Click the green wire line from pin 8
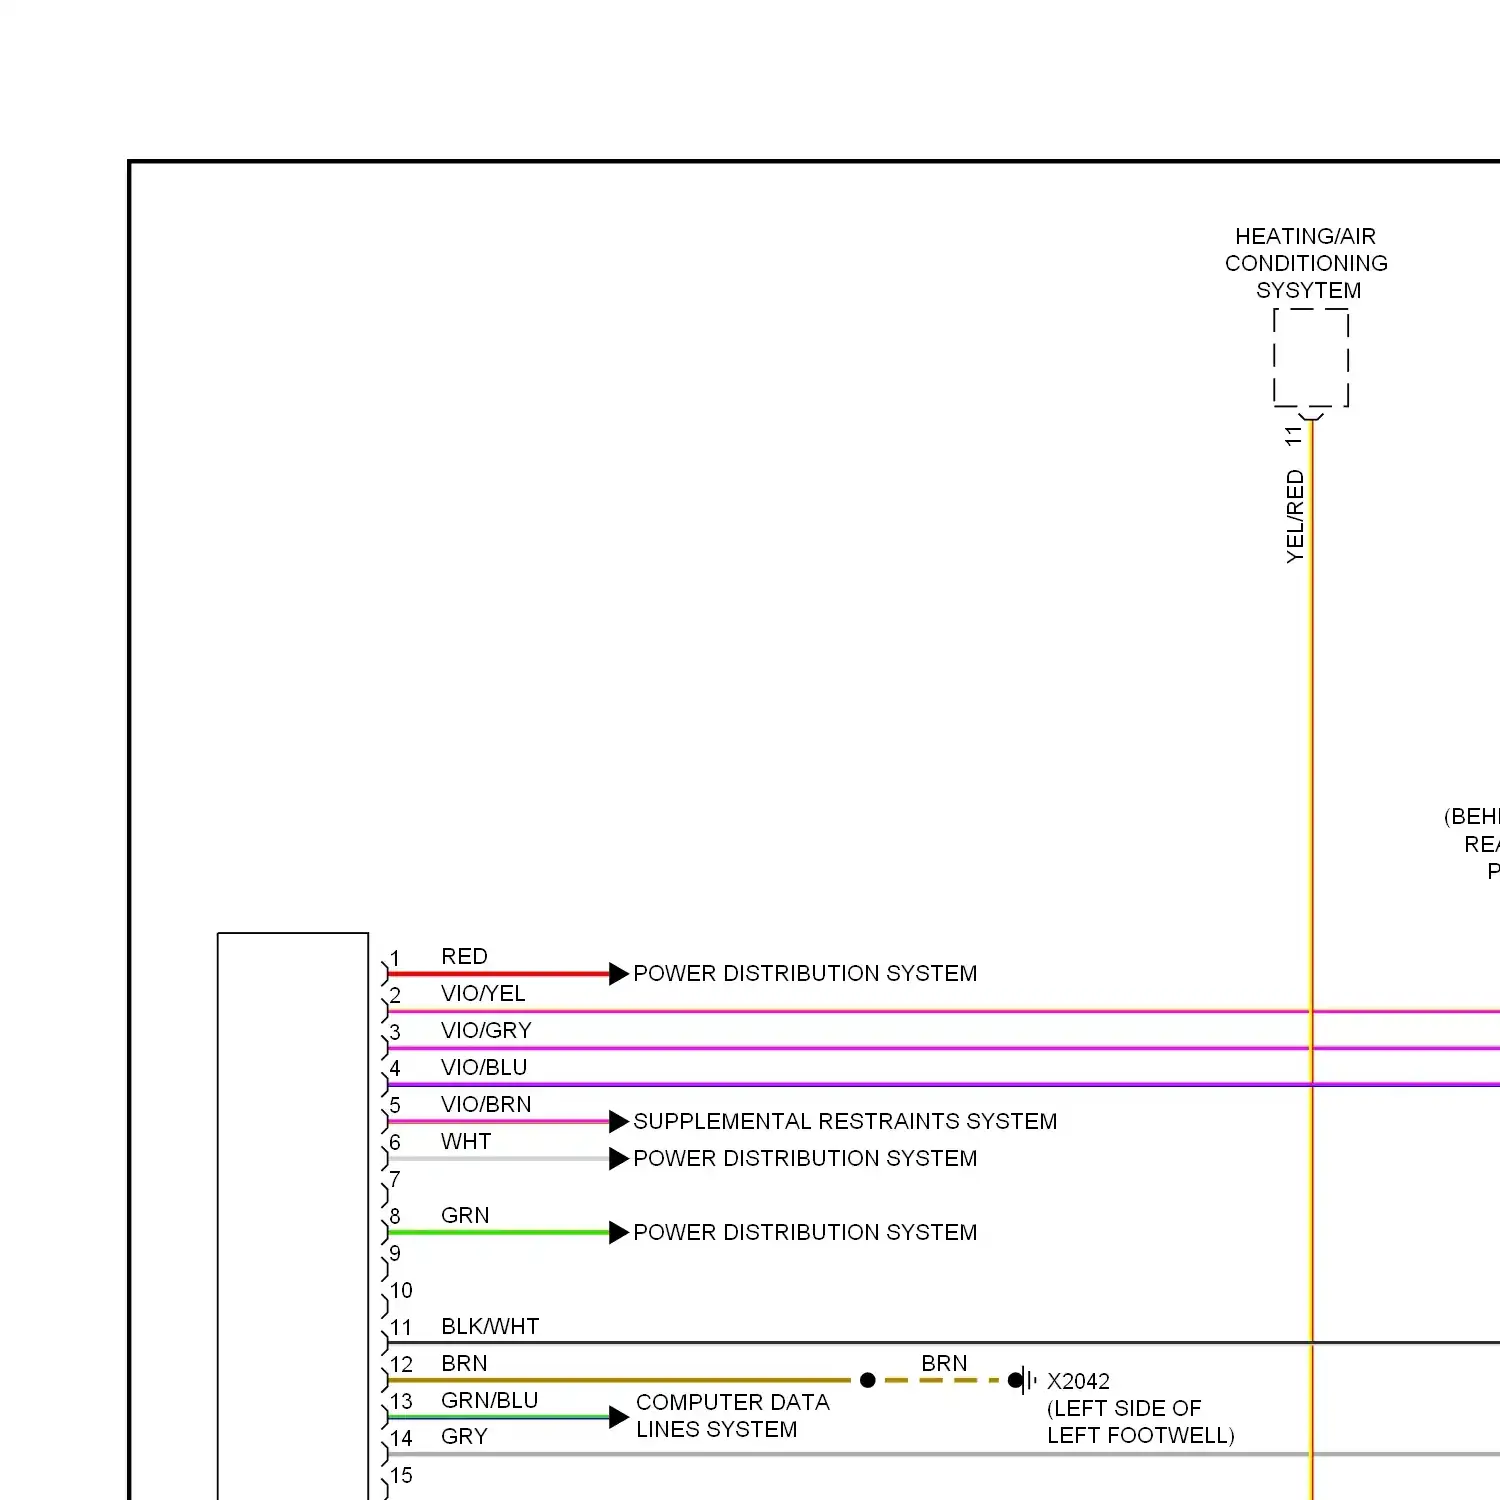Screen dimensions: 1500x1500 (498, 1232)
